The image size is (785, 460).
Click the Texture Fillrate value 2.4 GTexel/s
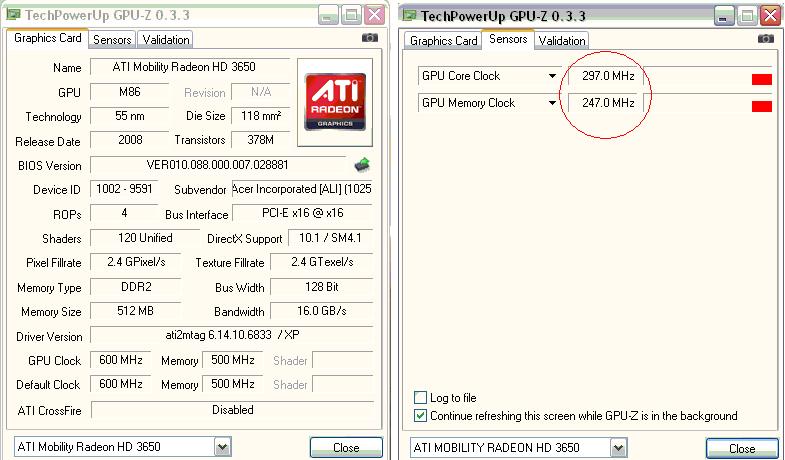pos(322,262)
